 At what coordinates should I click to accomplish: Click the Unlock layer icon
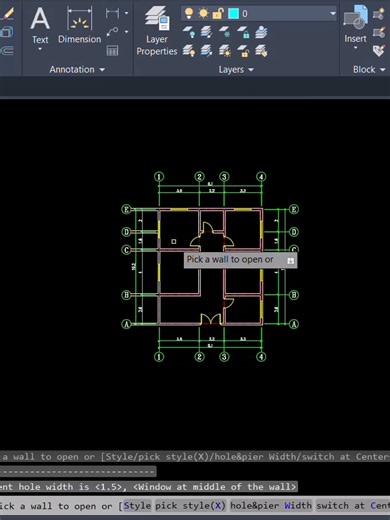243,51
